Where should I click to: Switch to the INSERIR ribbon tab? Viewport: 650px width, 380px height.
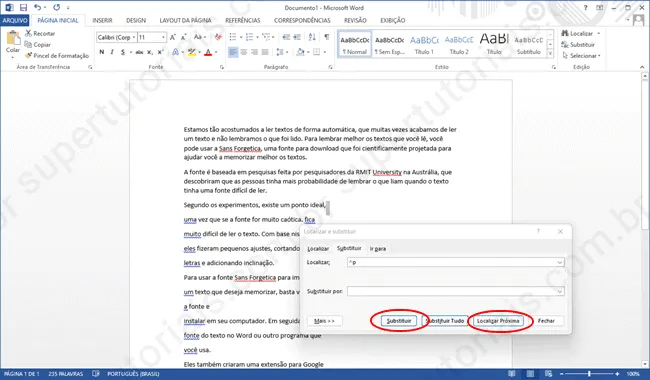(x=102, y=20)
